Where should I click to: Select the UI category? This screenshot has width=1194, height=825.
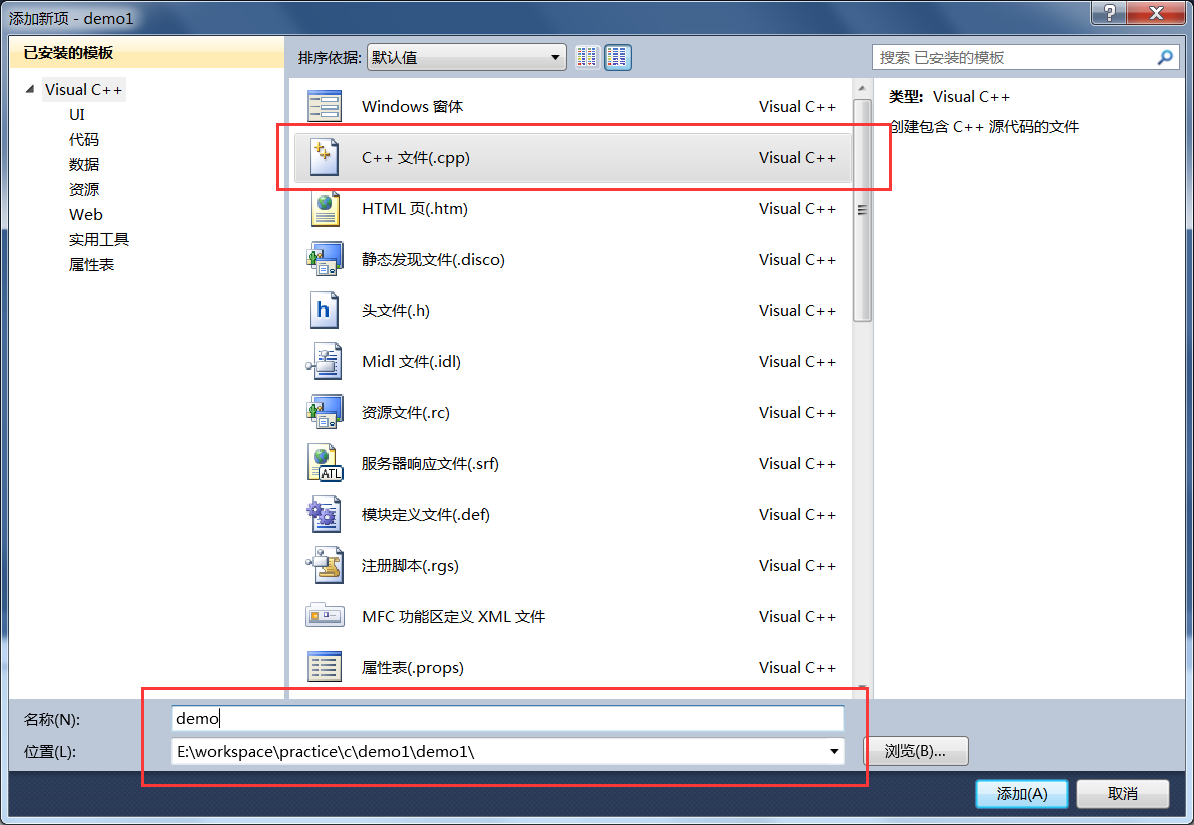coord(77,115)
